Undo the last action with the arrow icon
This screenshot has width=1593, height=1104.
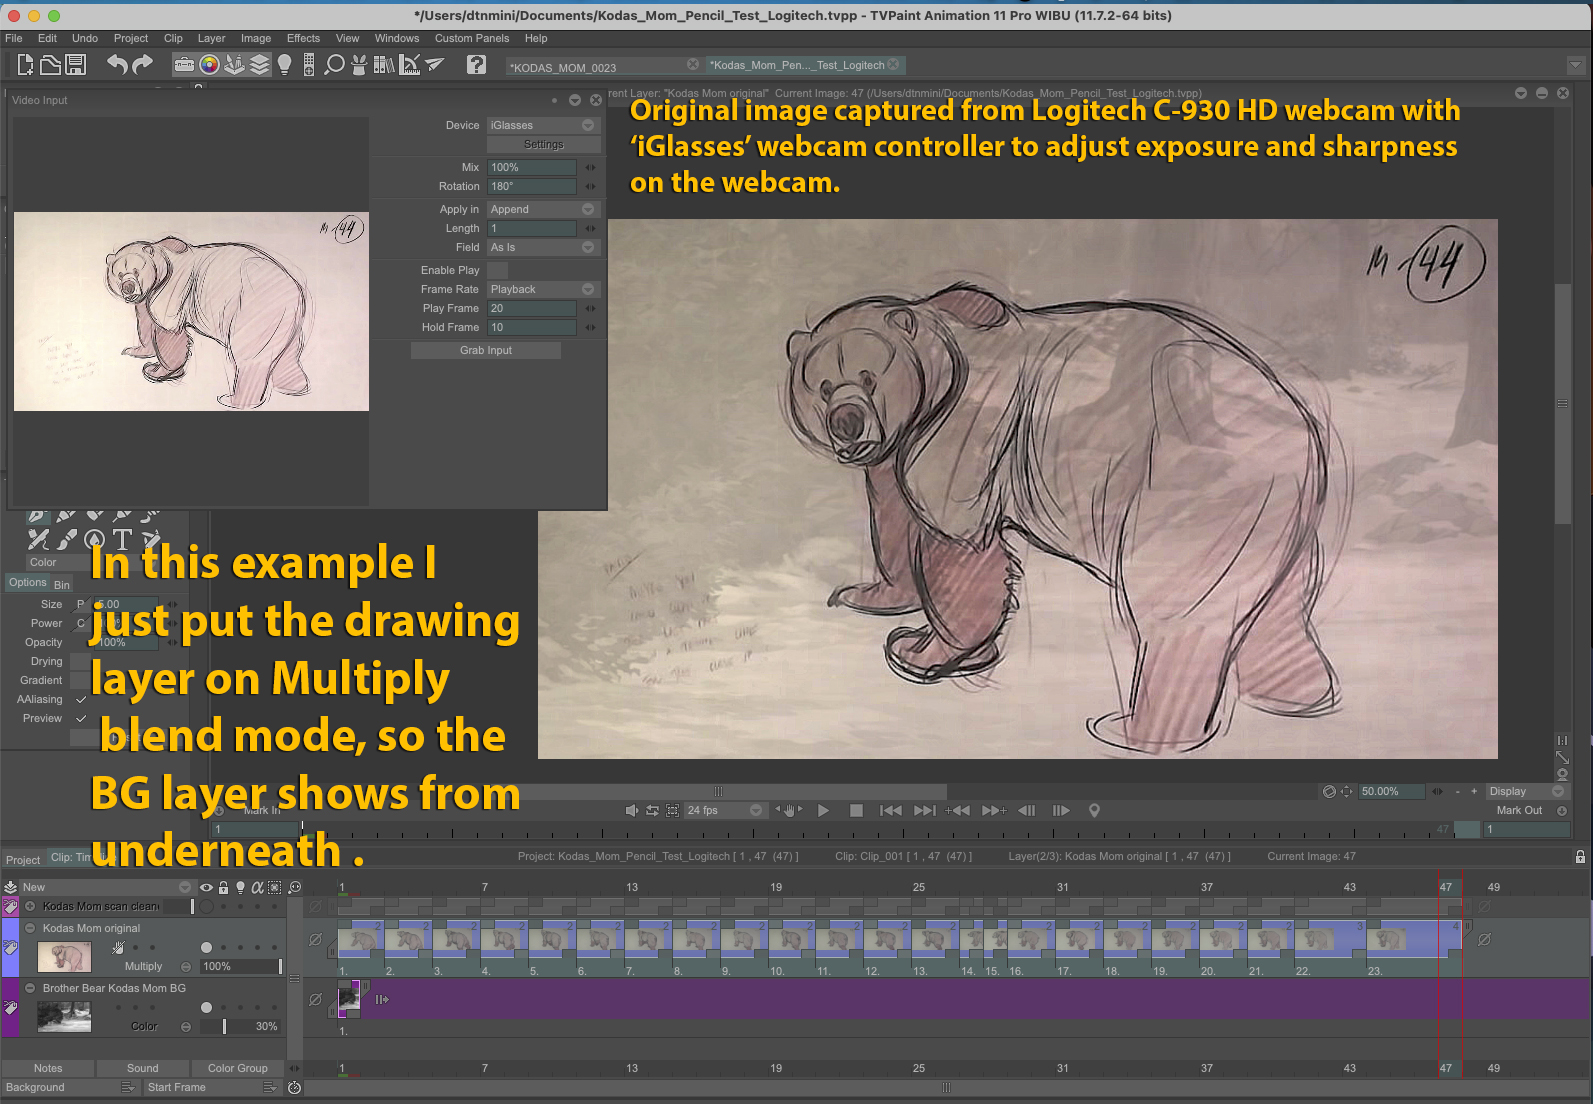point(117,65)
